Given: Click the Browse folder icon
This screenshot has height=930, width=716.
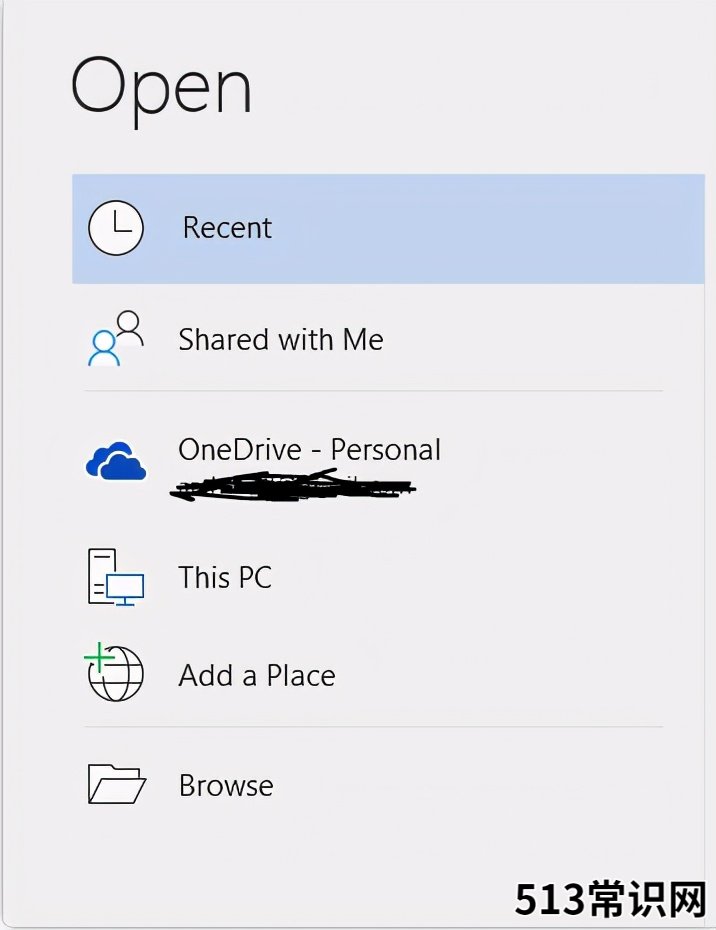Looking at the screenshot, I should click(117, 784).
